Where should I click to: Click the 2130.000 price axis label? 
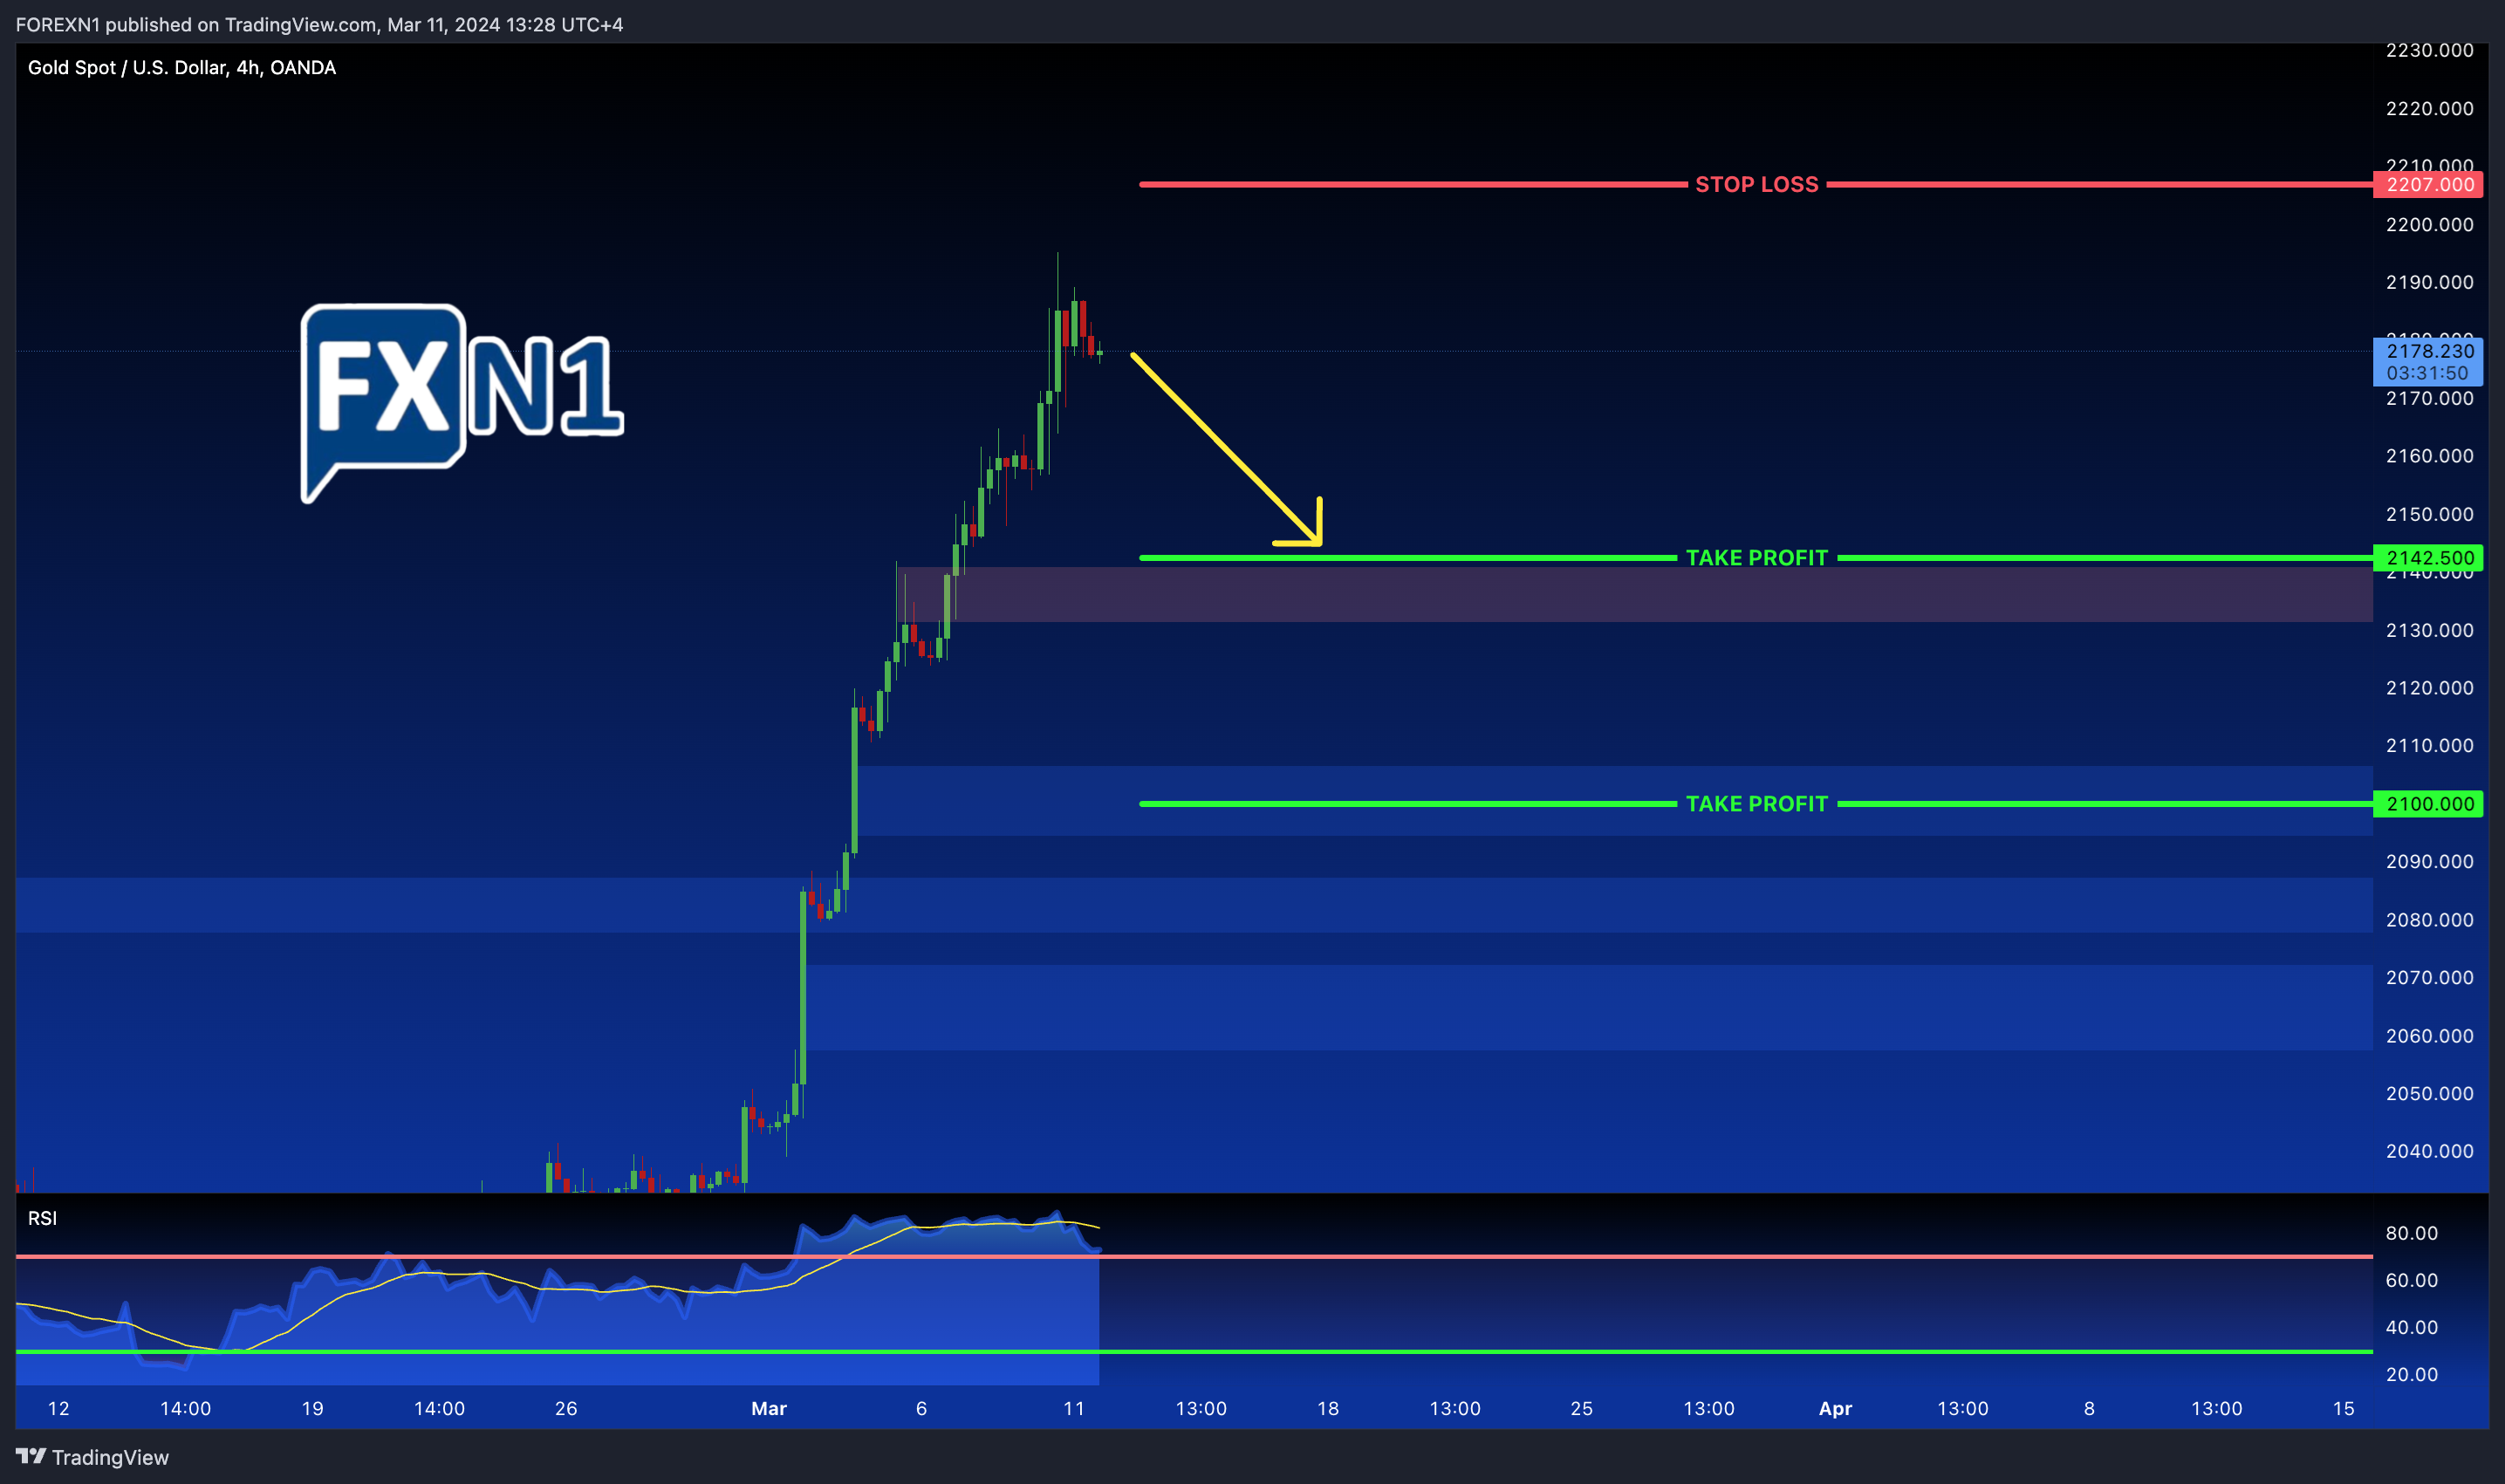[x=2429, y=630]
